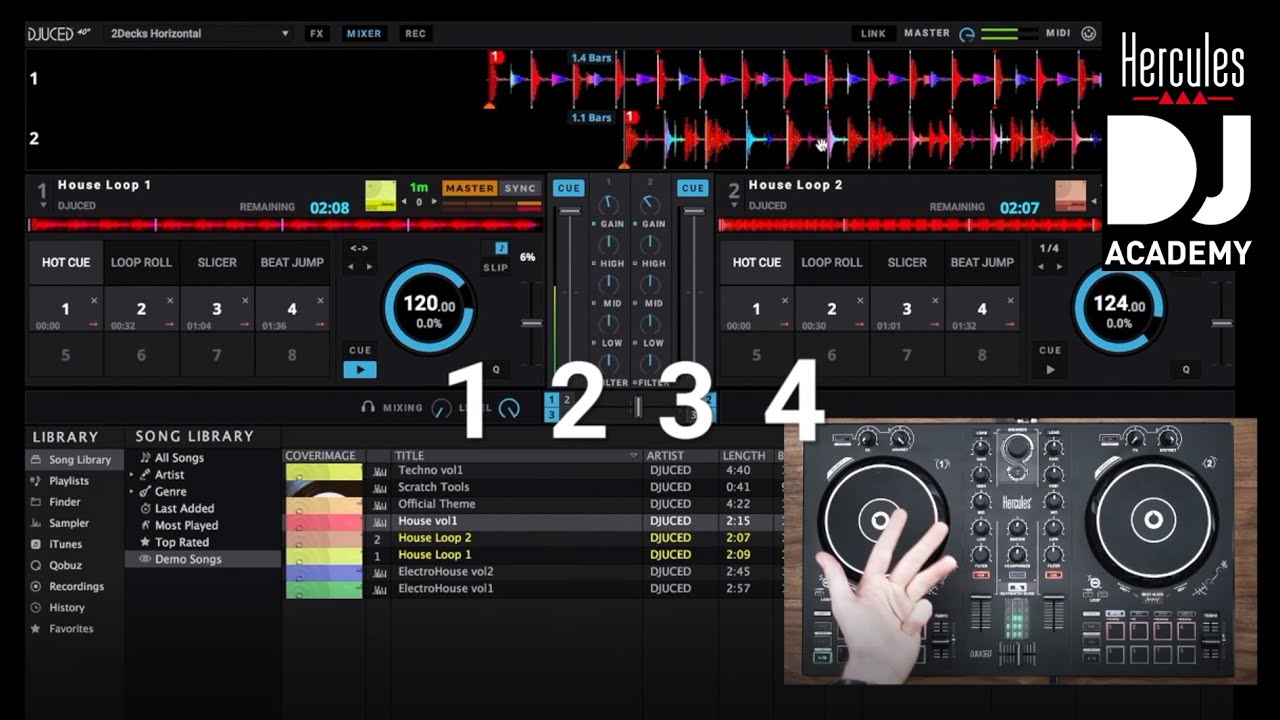Delete deck 1 hot cue 3
This screenshot has width=1280, height=720.
246,300
